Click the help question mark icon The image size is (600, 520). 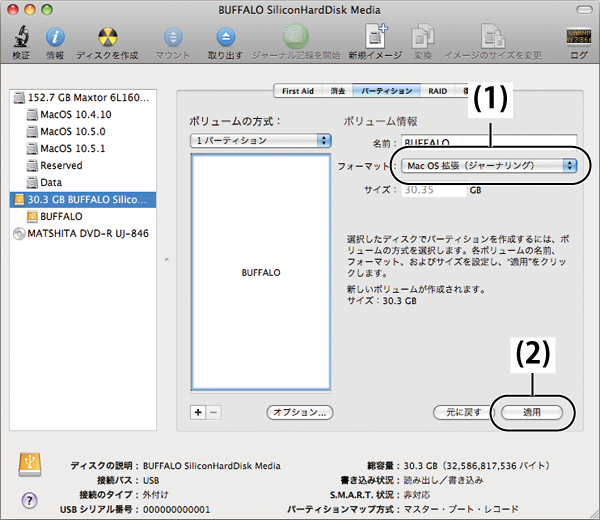pyautogui.click(x=29, y=500)
